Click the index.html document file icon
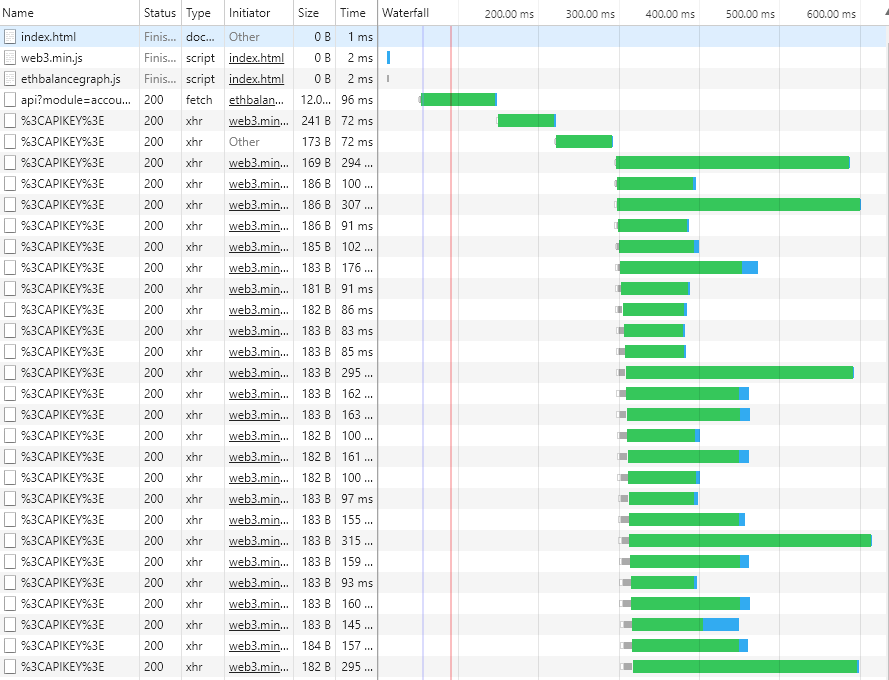The width and height of the screenshot is (889, 680). click(x=10, y=37)
